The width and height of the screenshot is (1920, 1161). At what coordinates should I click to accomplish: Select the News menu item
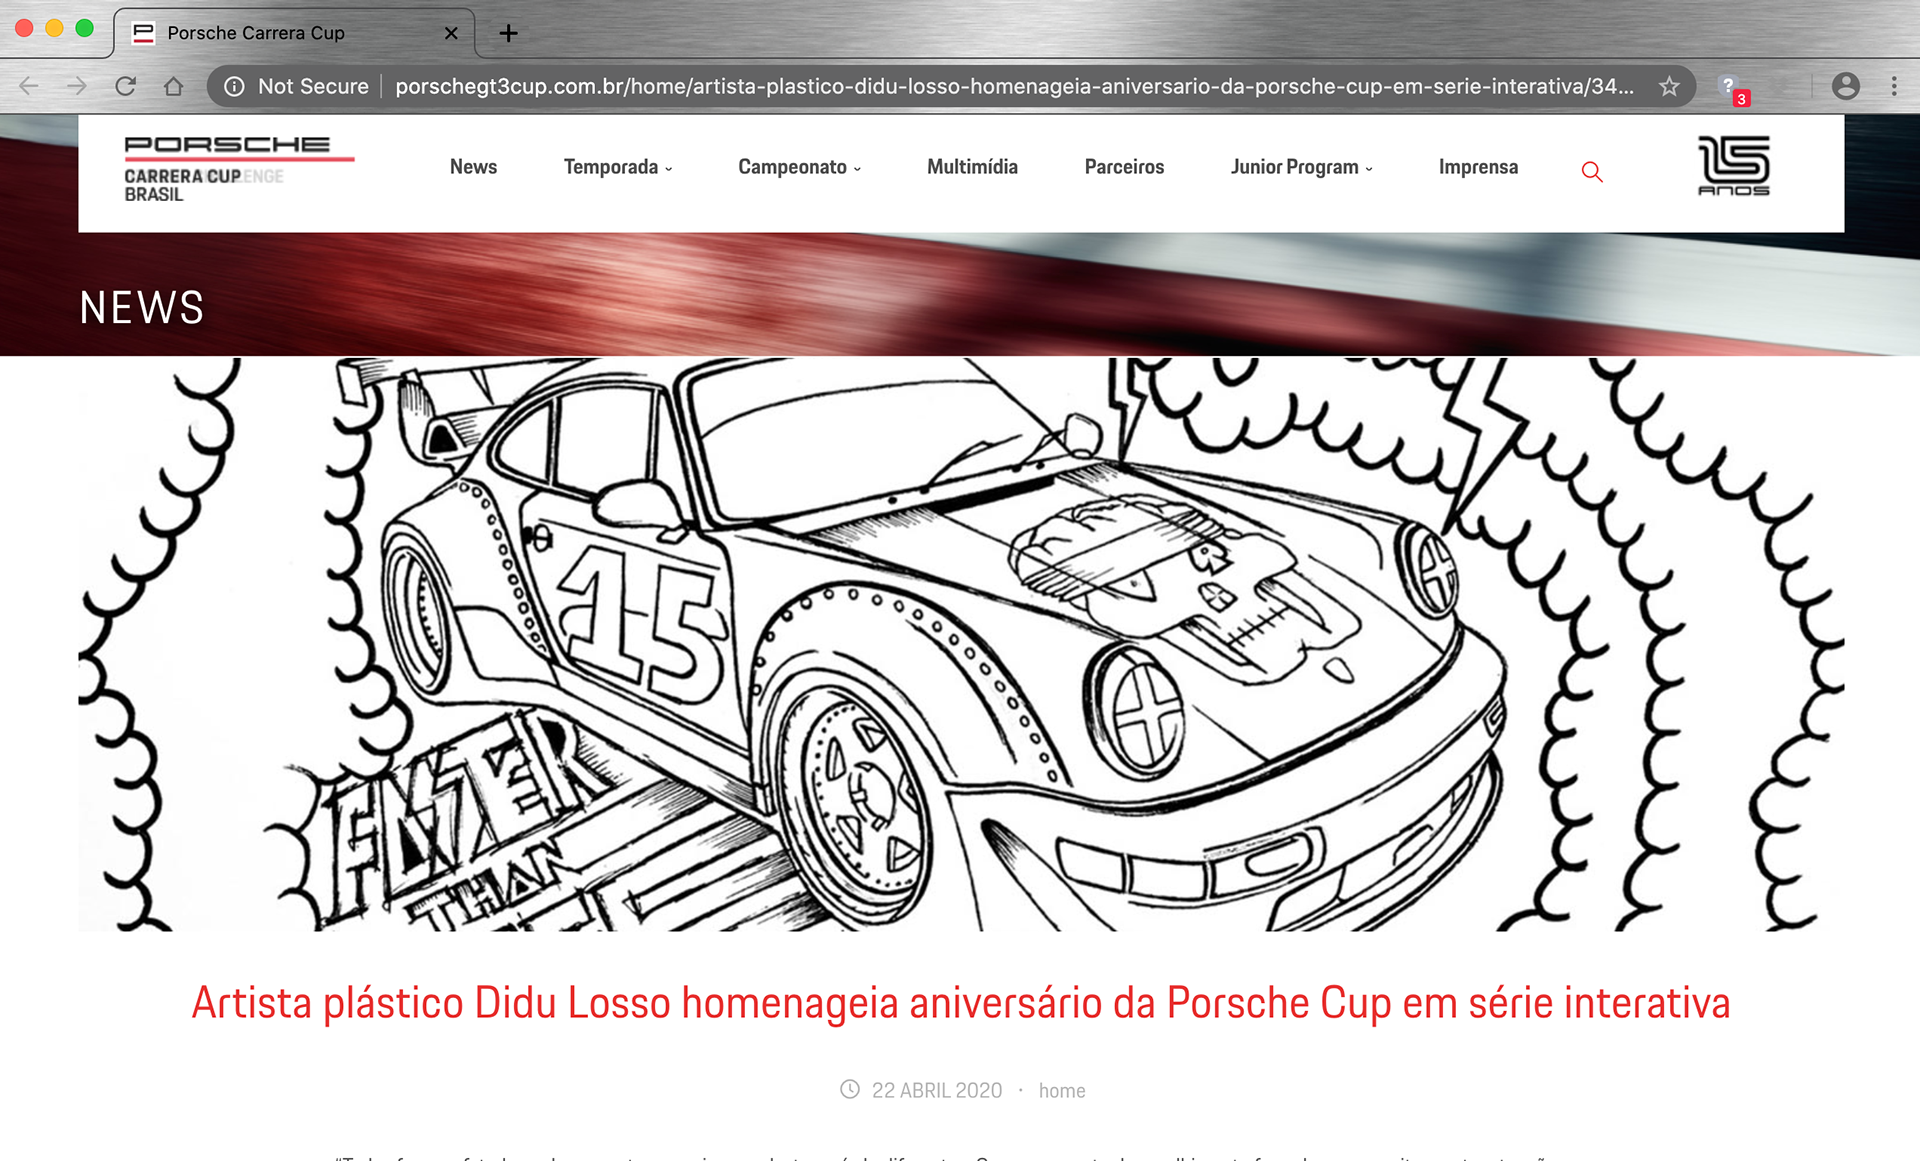[472, 167]
